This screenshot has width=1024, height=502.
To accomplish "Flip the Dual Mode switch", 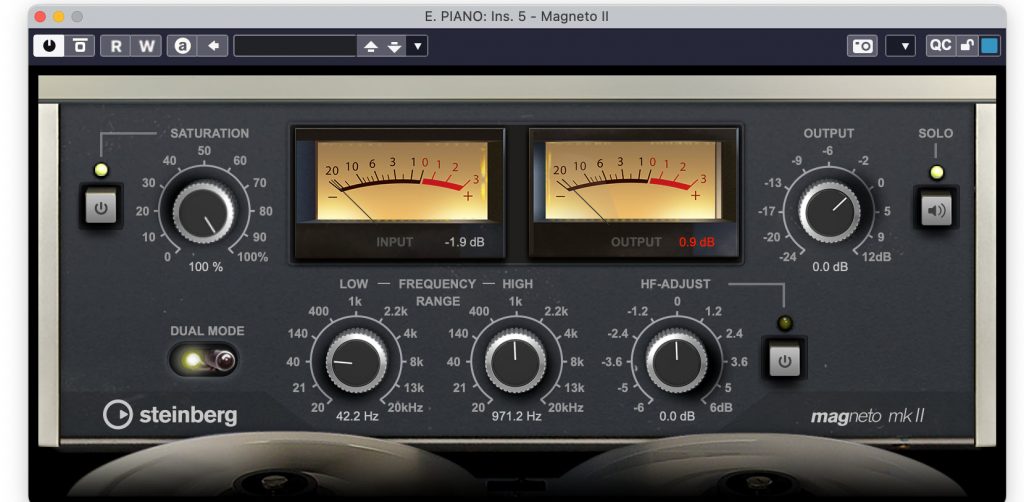I will (x=203, y=359).
